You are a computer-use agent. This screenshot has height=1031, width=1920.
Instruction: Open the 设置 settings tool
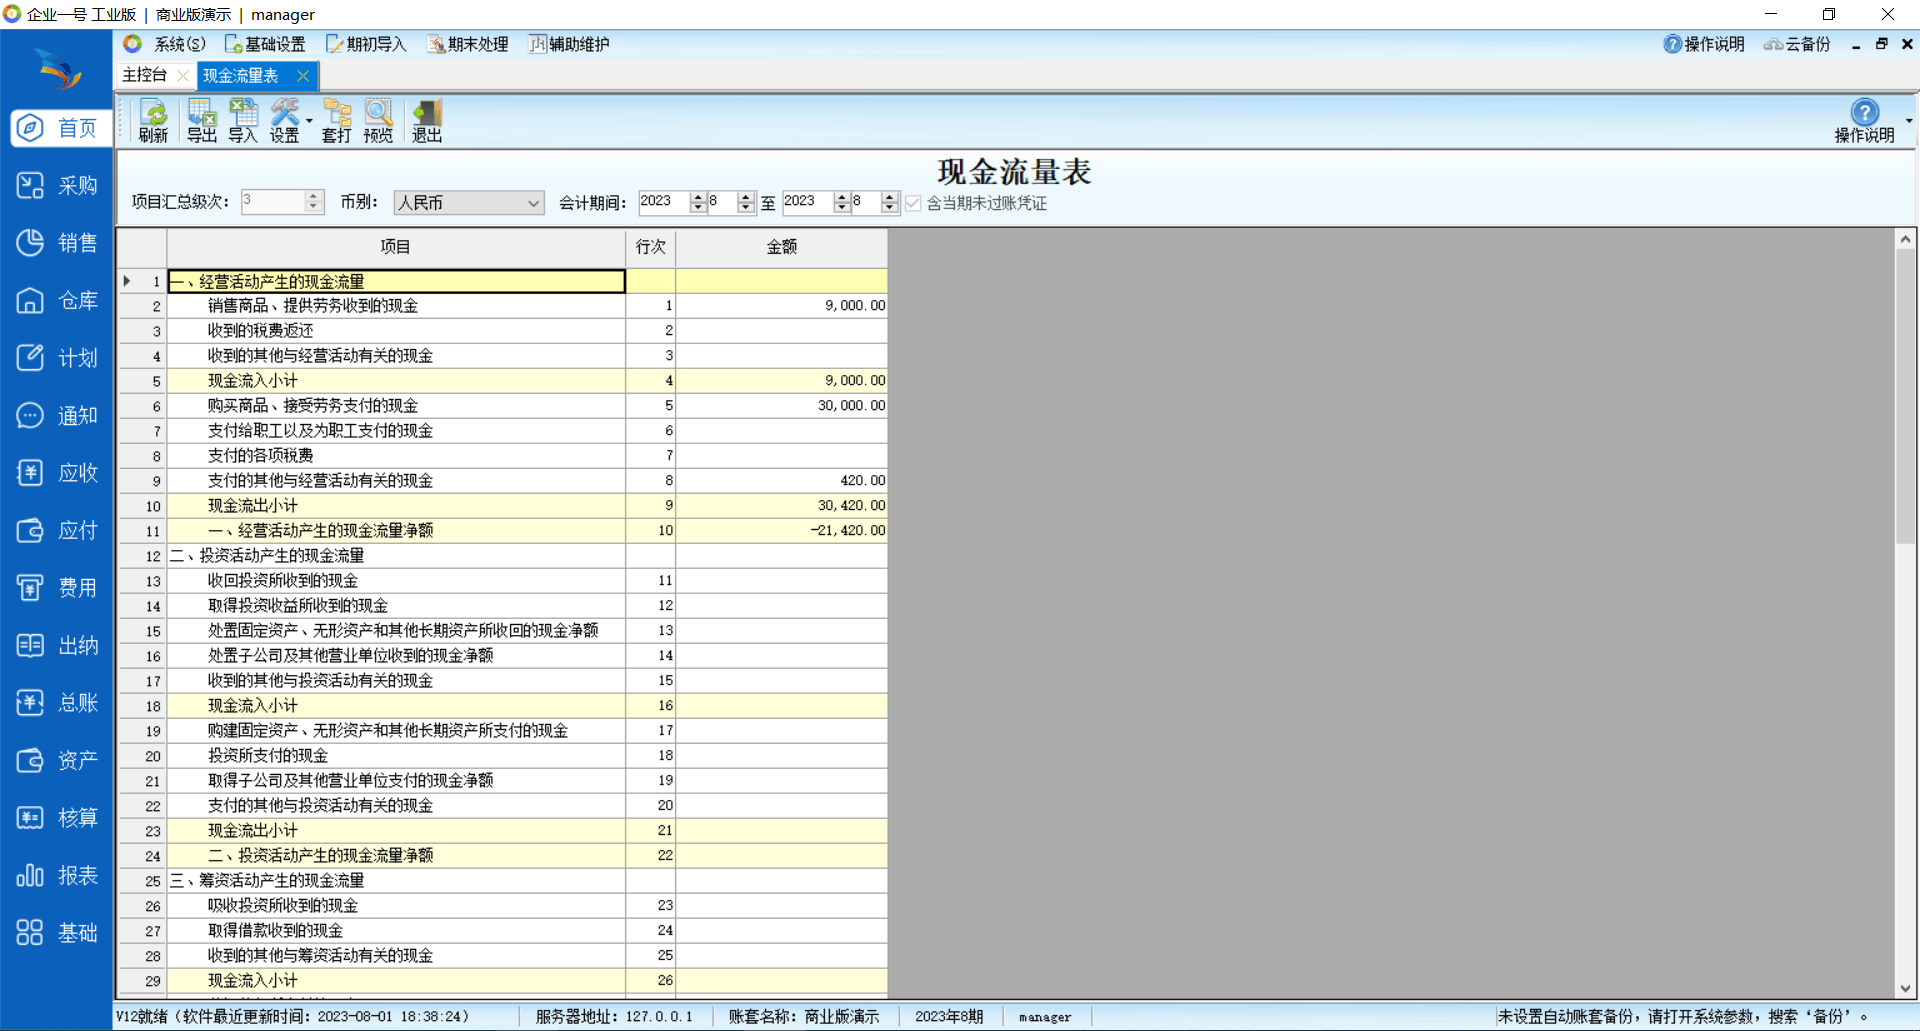(285, 121)
